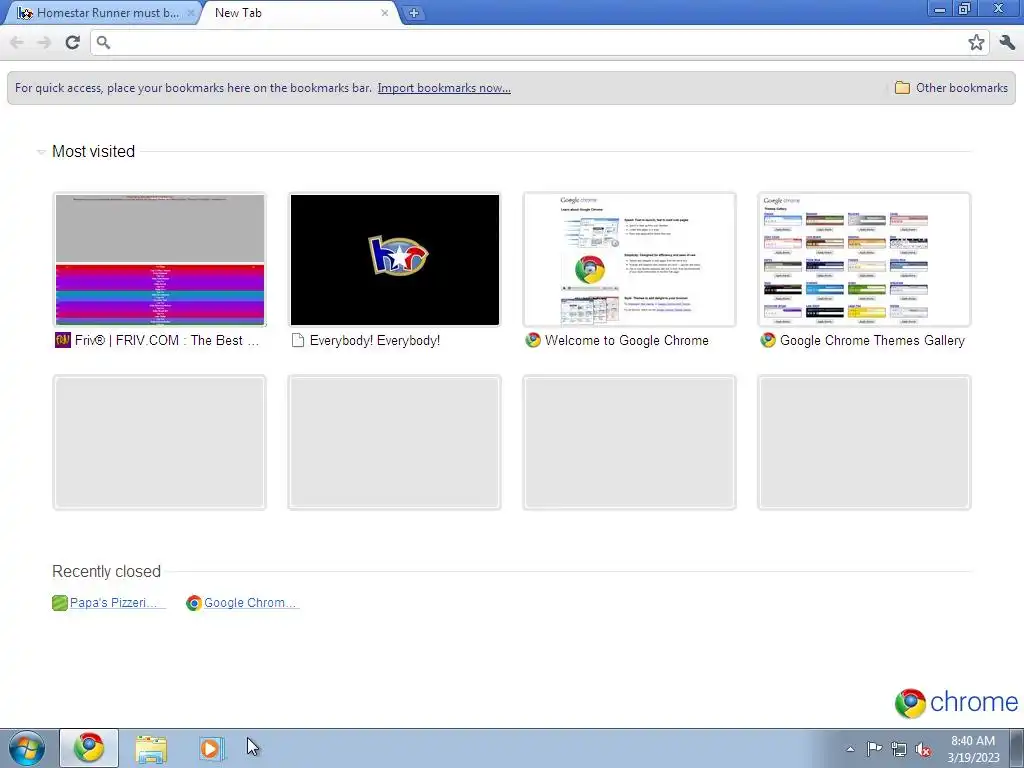Click the Chrome favicon beside Google Chrom... link
Screen dimensions: 1024x768
click(193, 603)
